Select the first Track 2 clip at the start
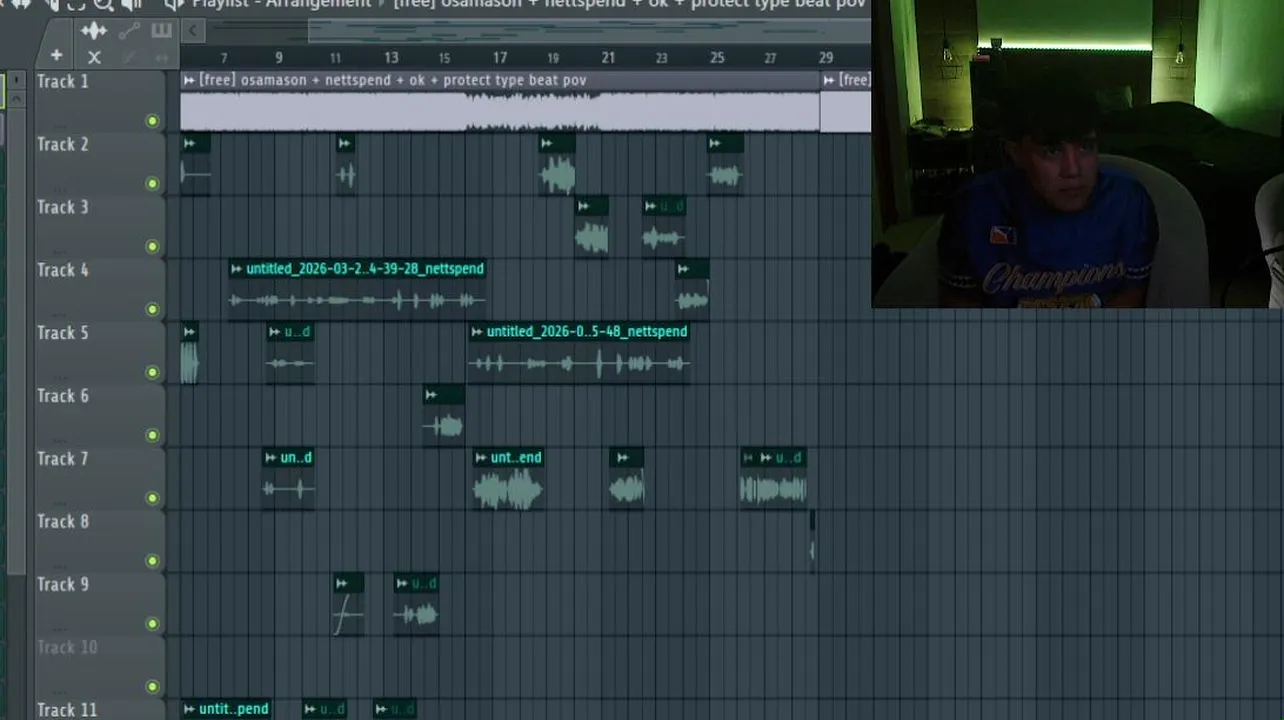Viewport: 1284px width, 720px height. (195, 164)
